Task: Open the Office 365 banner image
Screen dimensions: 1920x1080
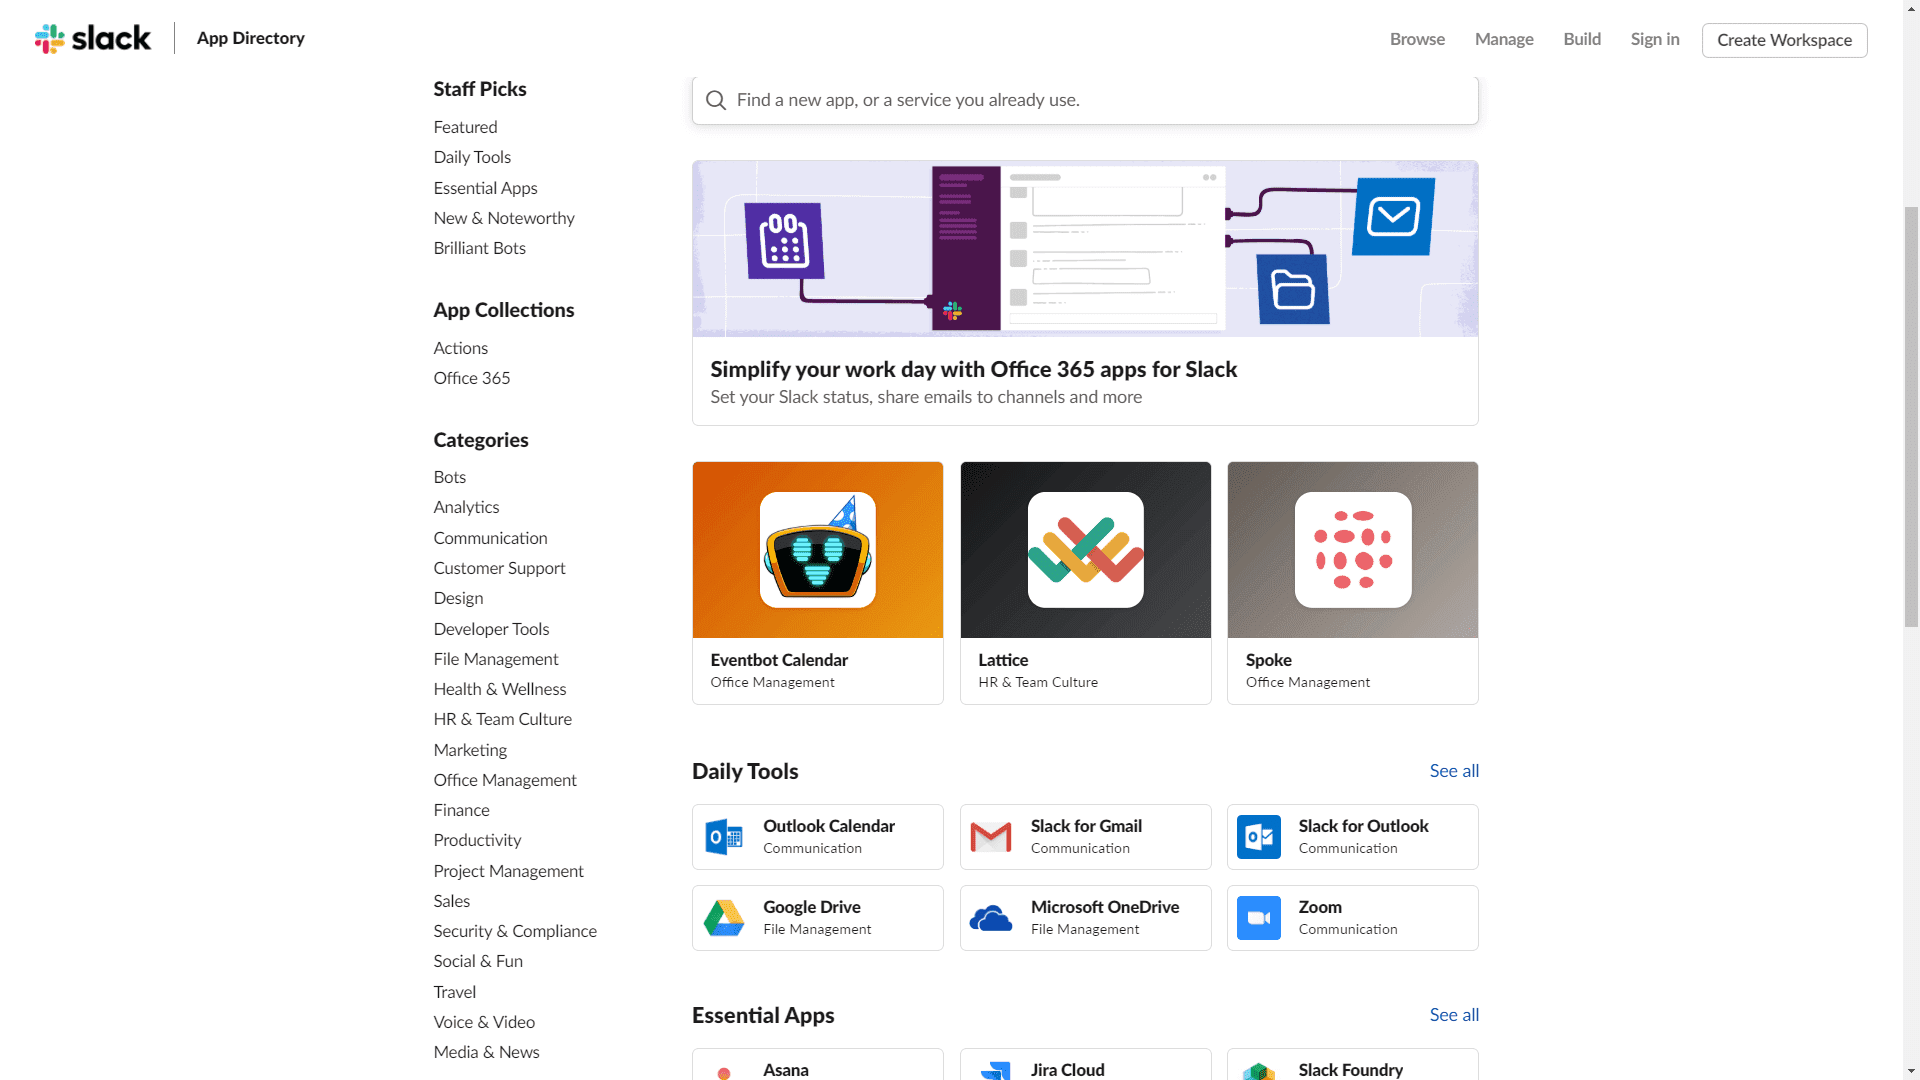Action: click(x=1085, y=248)
